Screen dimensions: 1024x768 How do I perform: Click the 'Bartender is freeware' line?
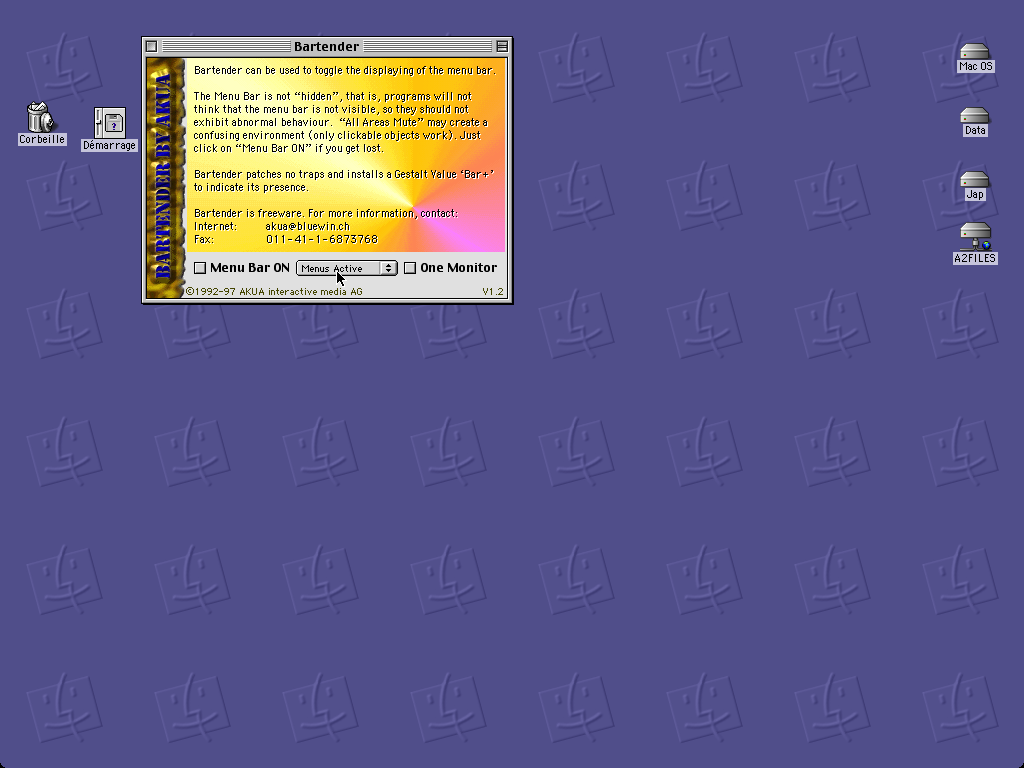coord(326,214)
